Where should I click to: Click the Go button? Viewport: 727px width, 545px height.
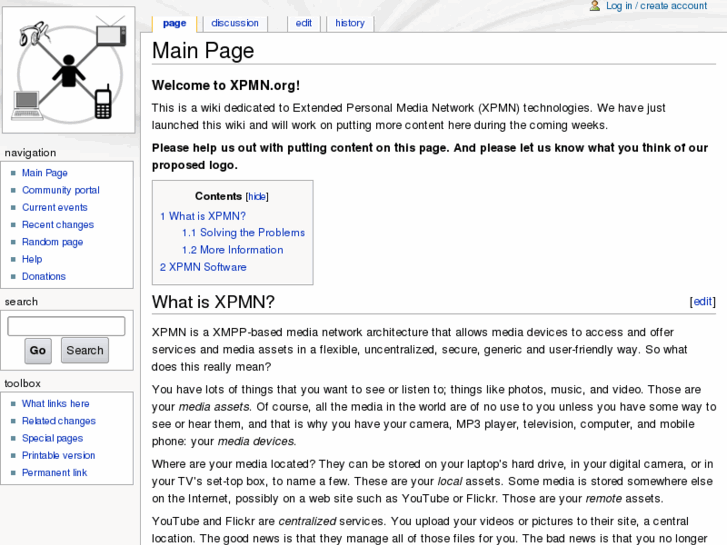pyautogui.click(x=38, y=350)
